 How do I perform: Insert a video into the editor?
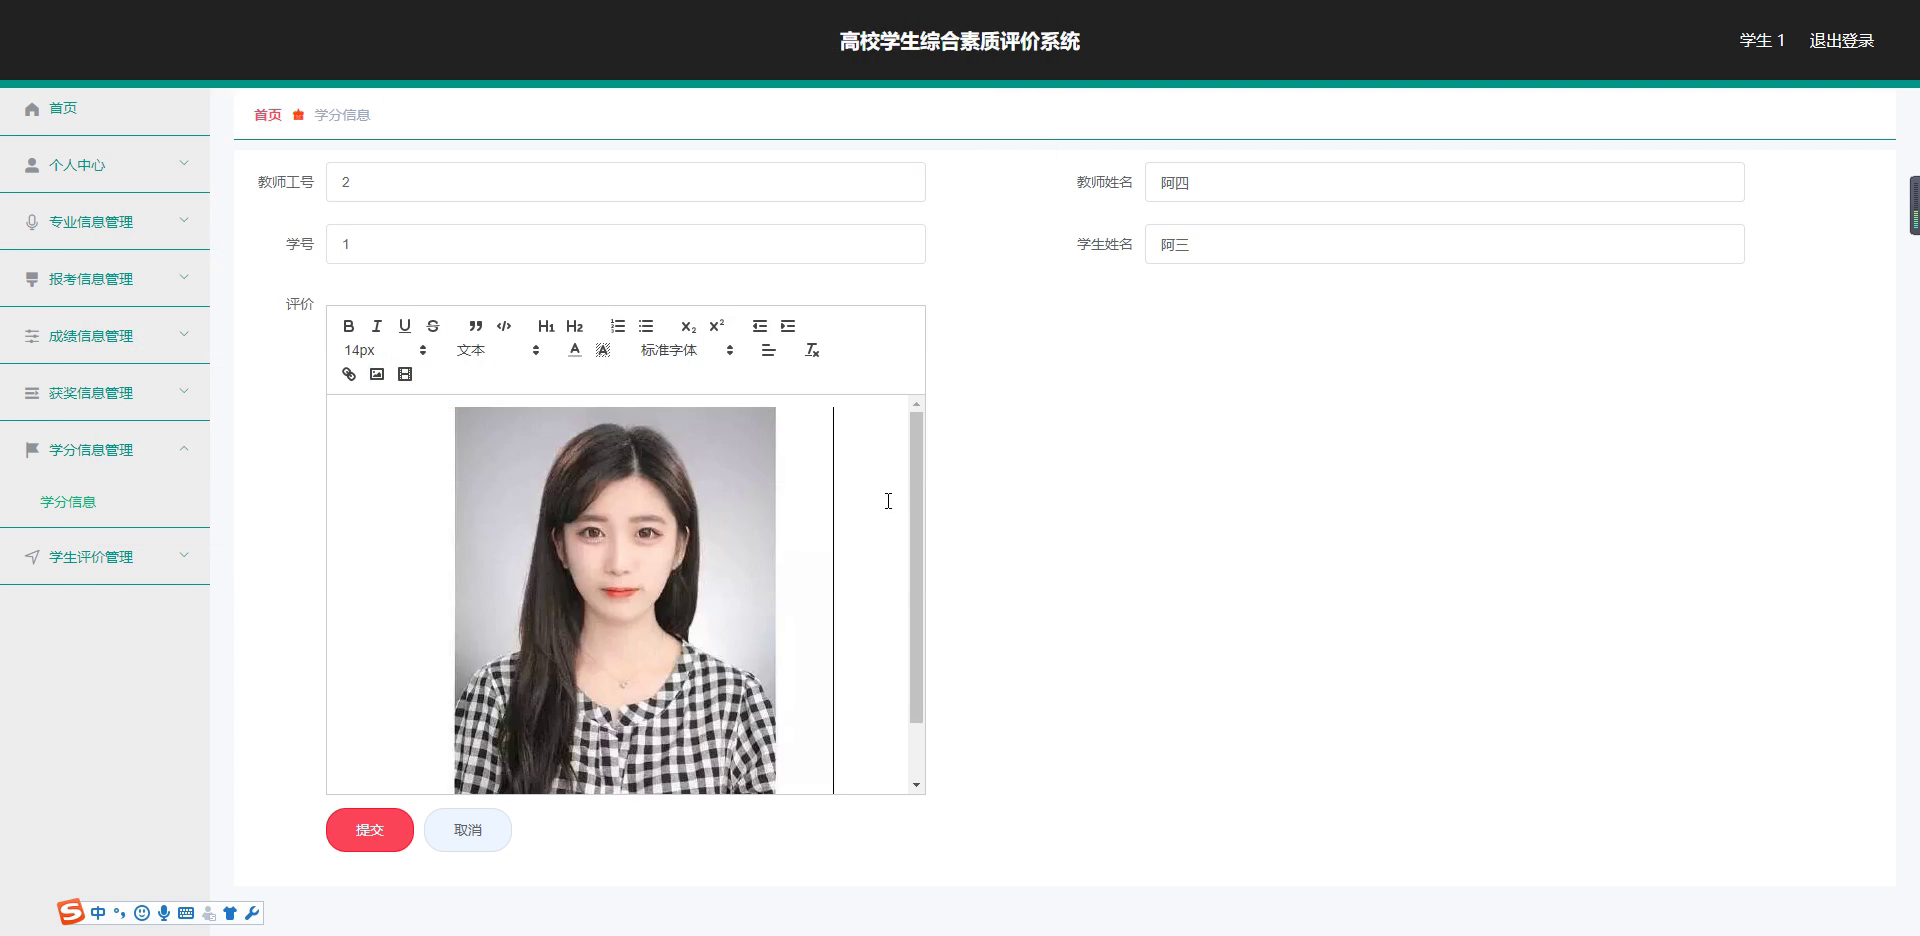(x=404, y=374)
